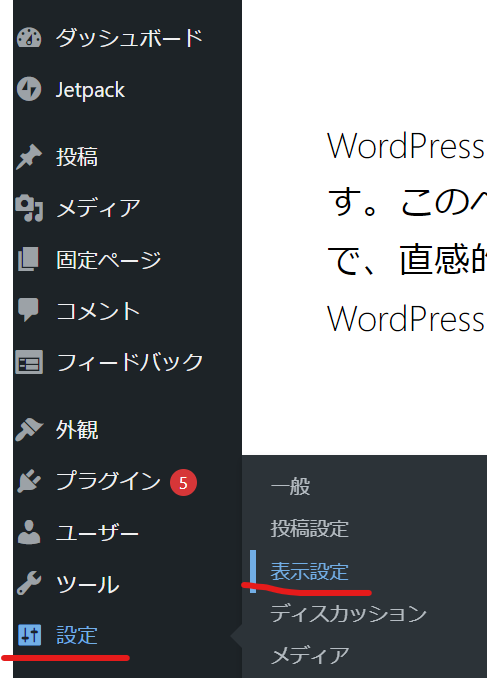Open the 設定 menu

77,635
